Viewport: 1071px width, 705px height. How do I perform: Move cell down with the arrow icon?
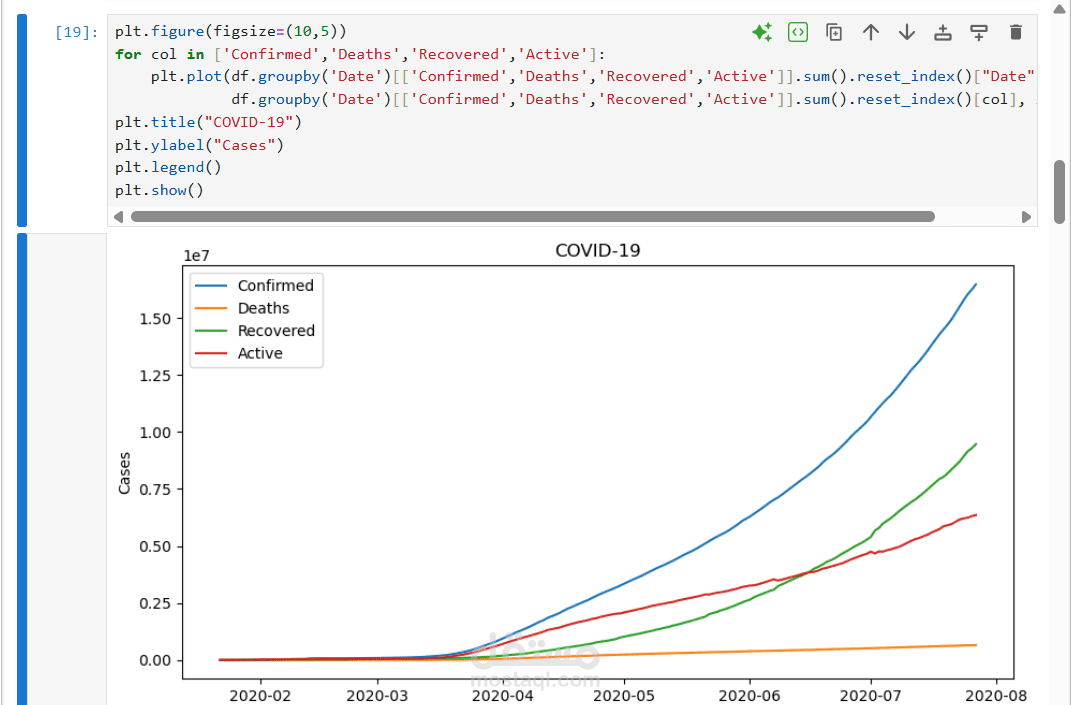pyautogui.click(x=906, y=32)
